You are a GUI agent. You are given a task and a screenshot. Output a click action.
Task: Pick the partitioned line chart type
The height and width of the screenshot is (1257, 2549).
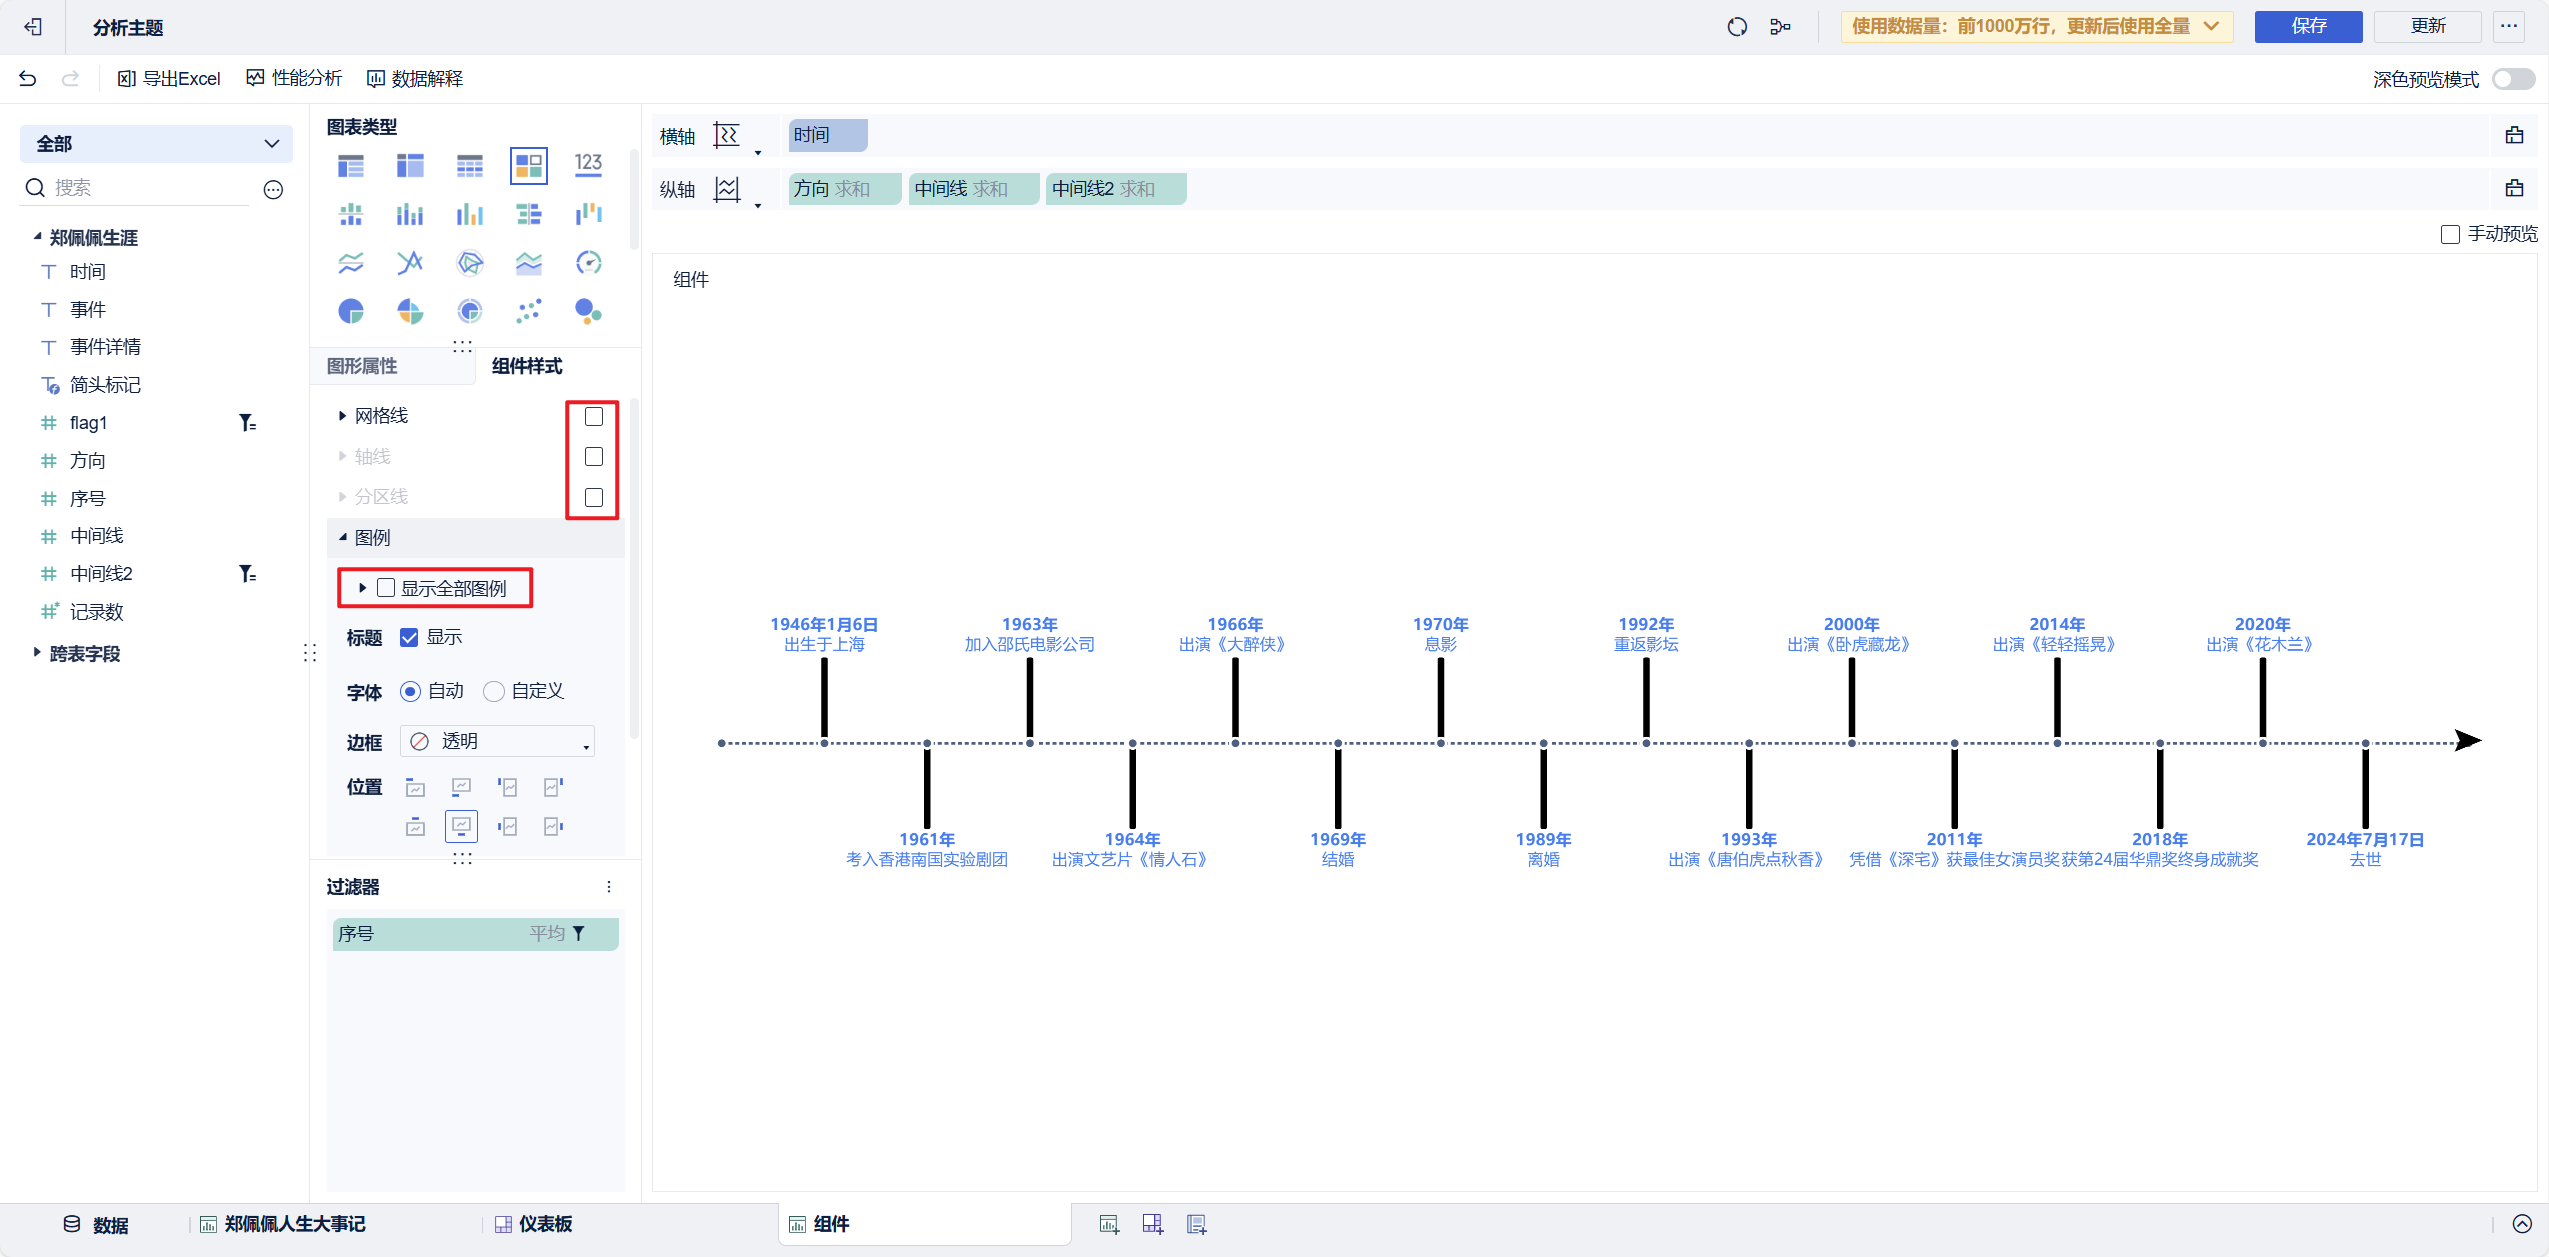pos(351,263)
